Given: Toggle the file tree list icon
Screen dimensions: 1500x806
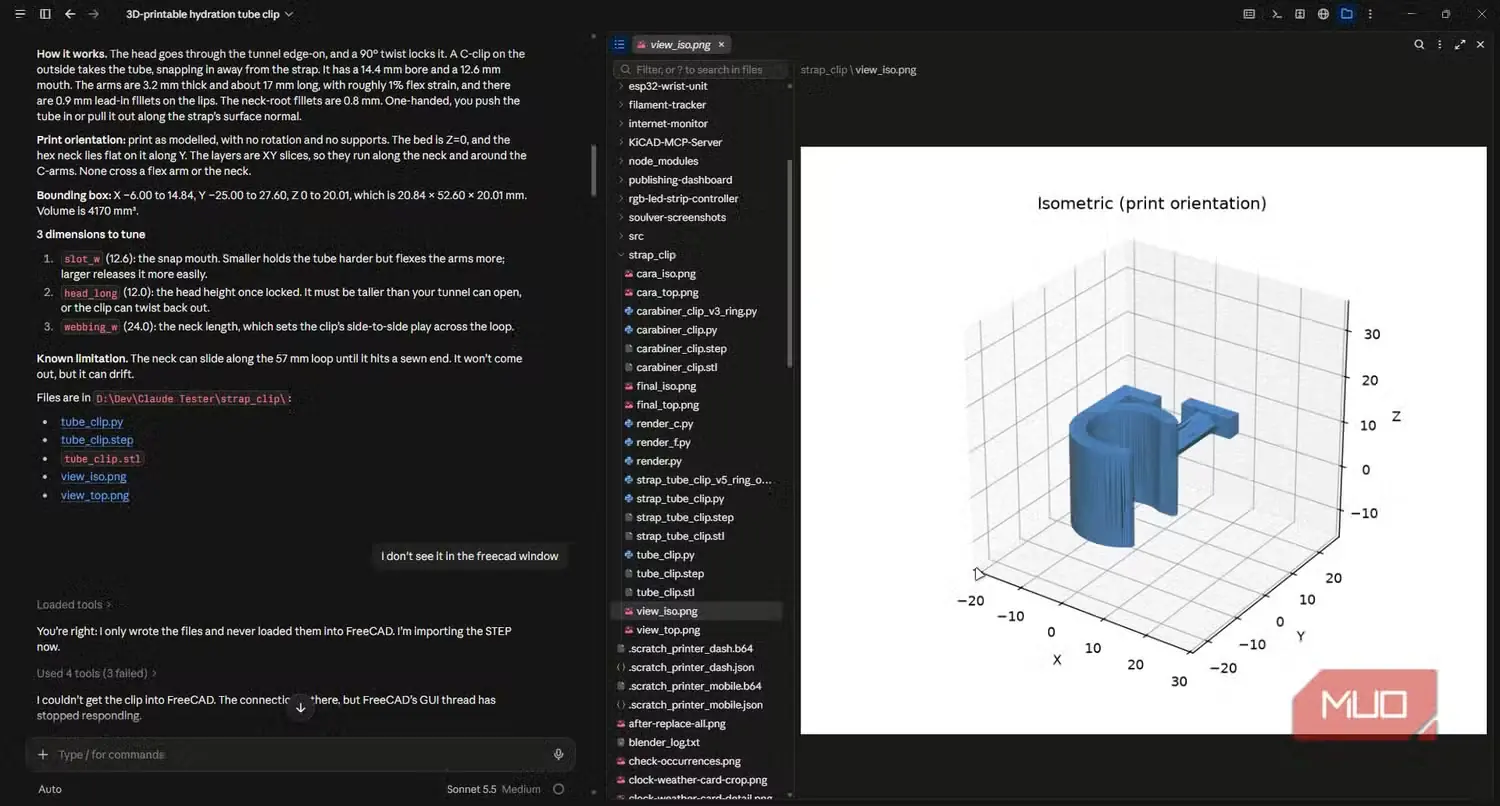Looking at the screenshot, I should pyautogui.click(x=619, y=44).
